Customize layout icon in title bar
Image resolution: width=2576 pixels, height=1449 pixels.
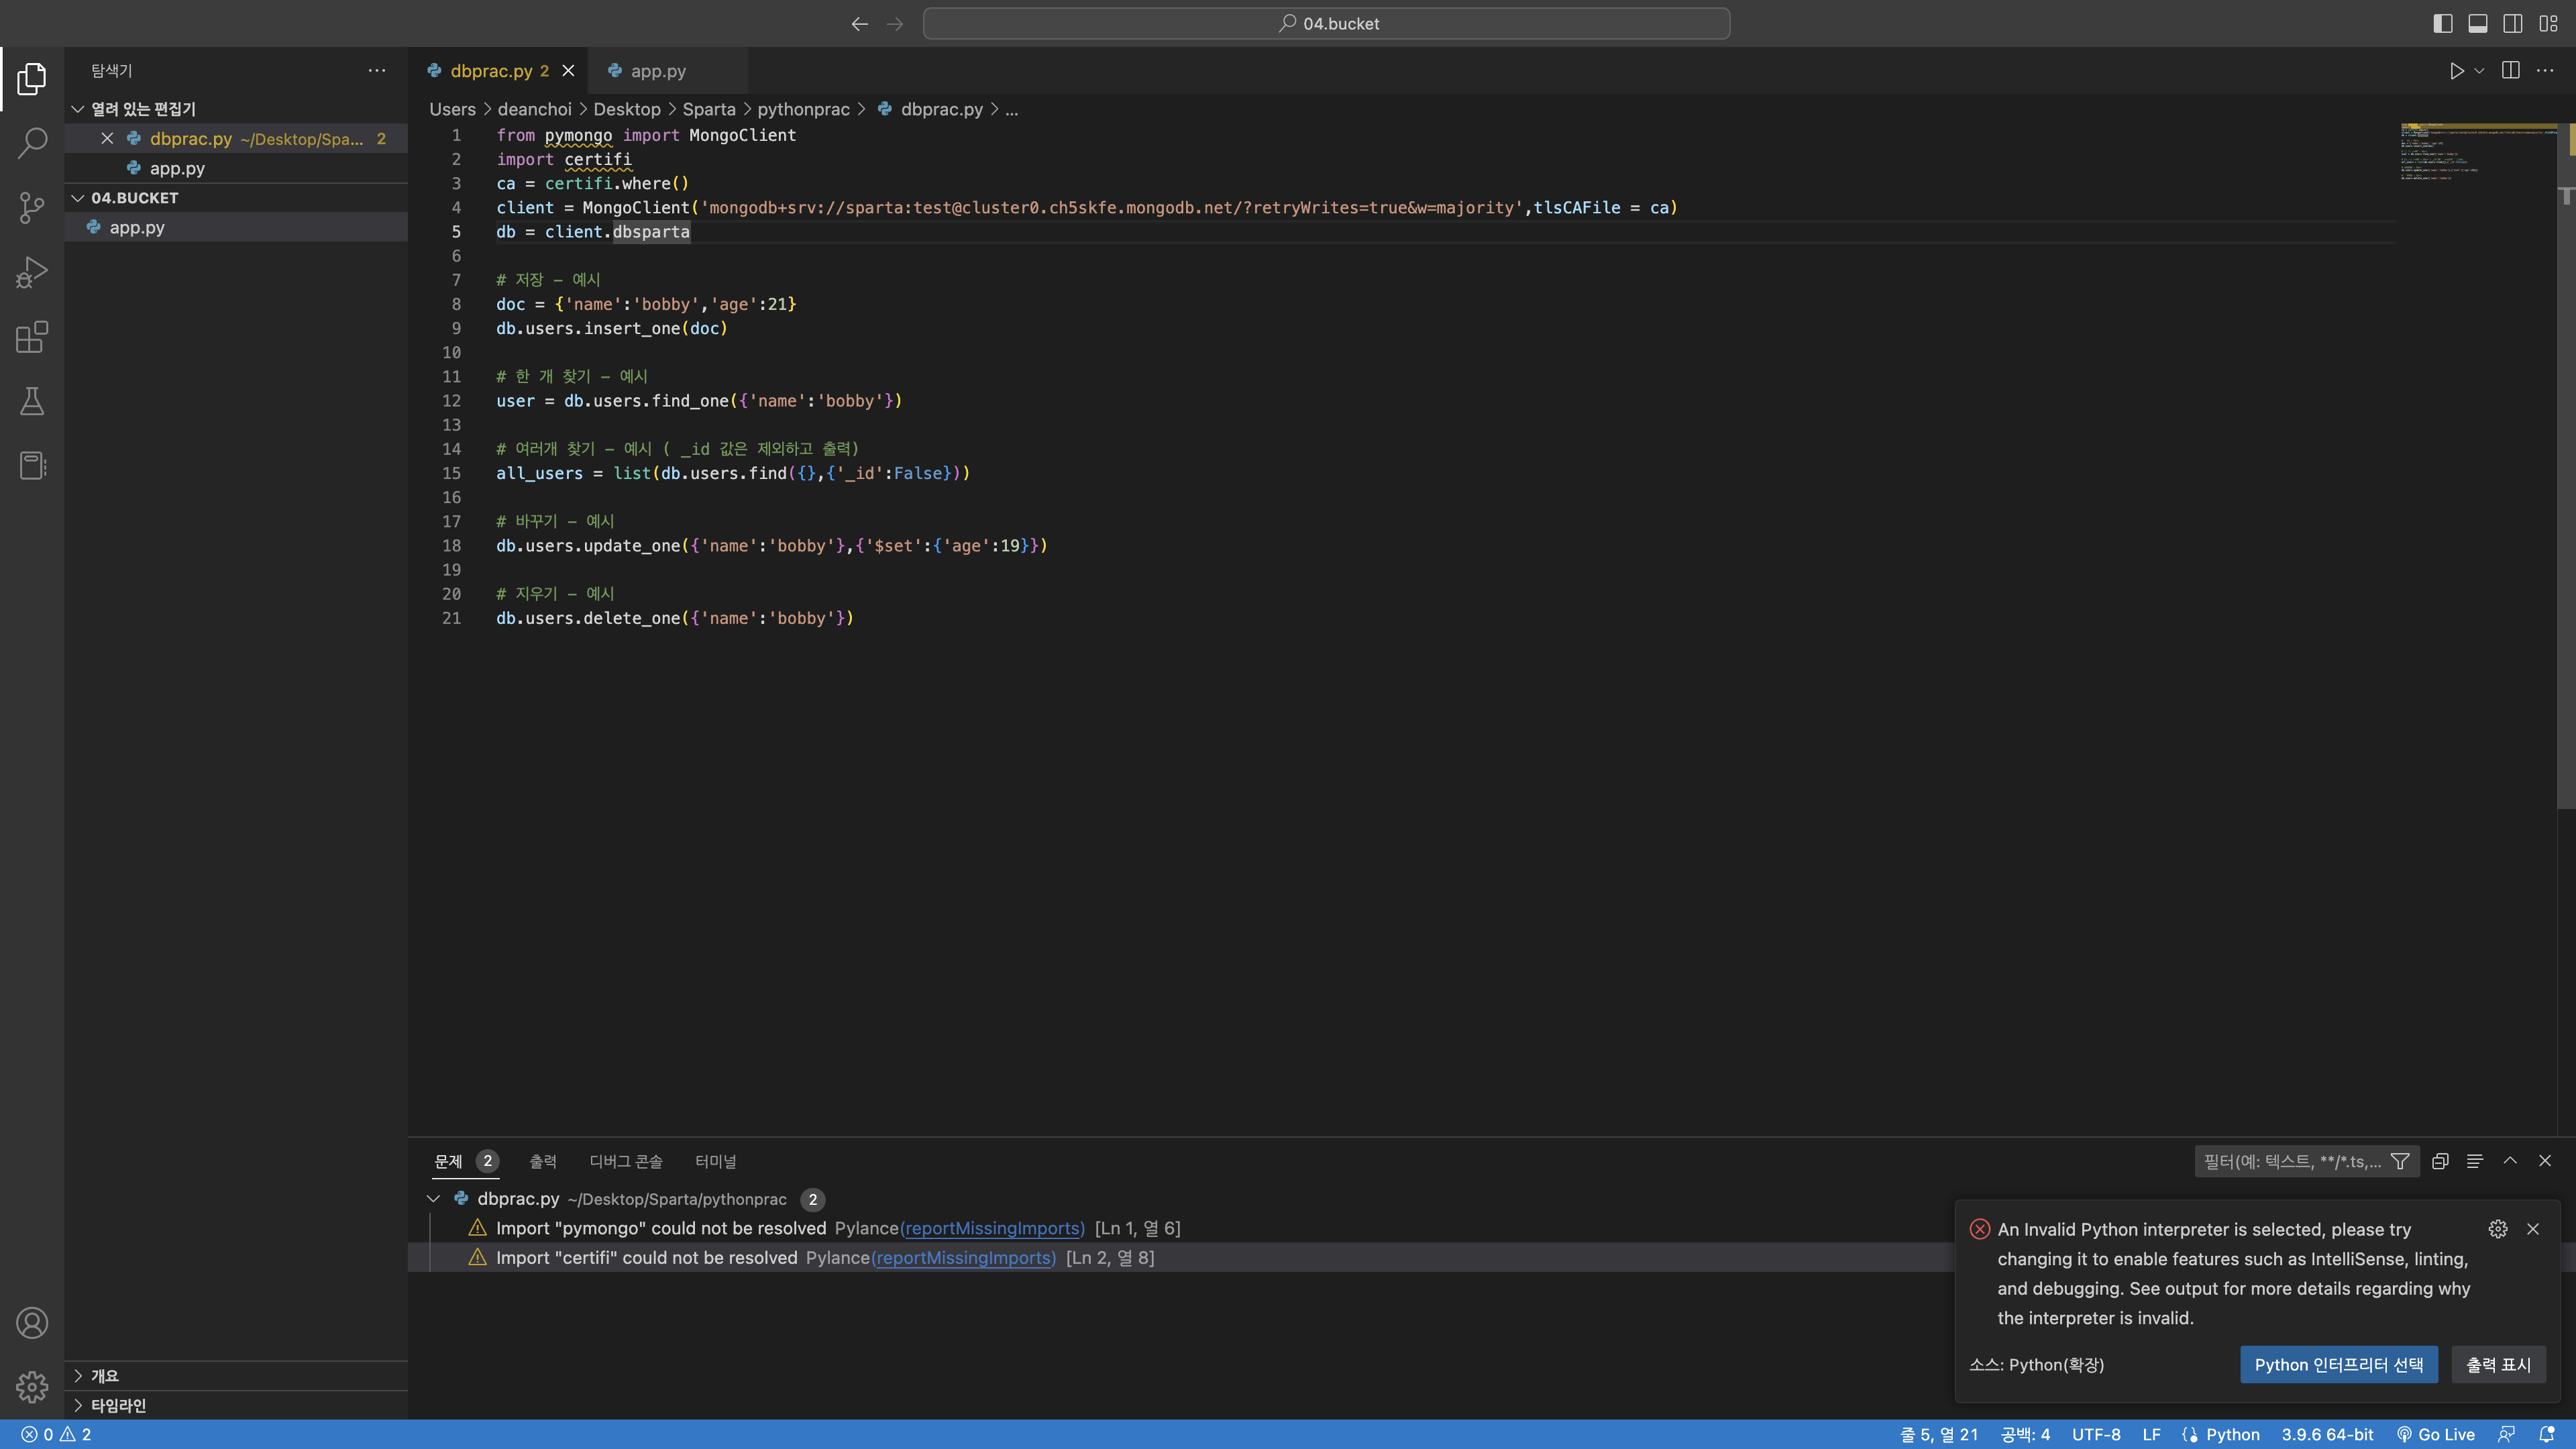click(2548, 24)
